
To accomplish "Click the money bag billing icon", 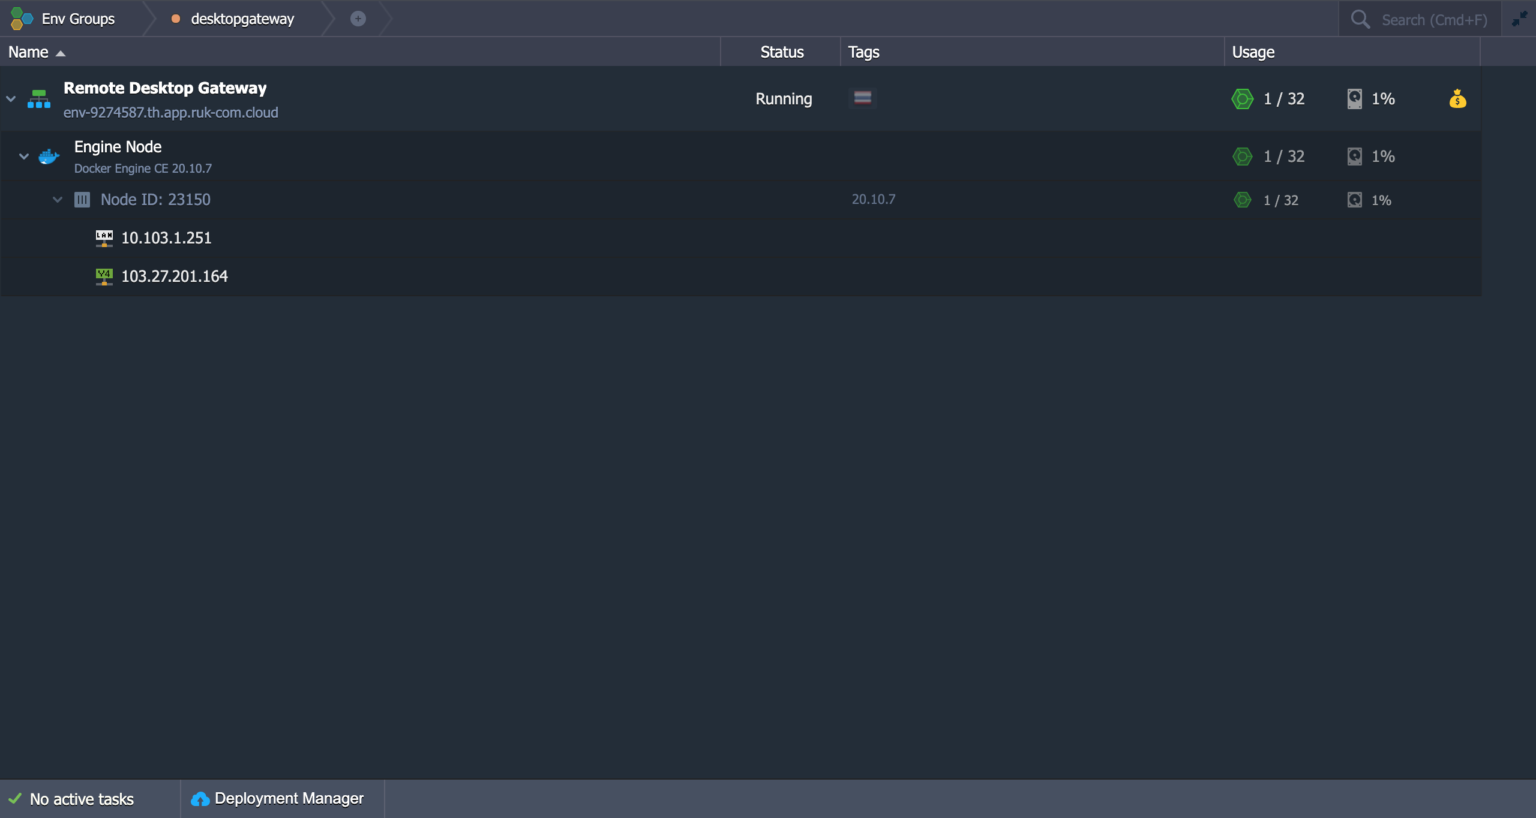I will click(1457, 98).
